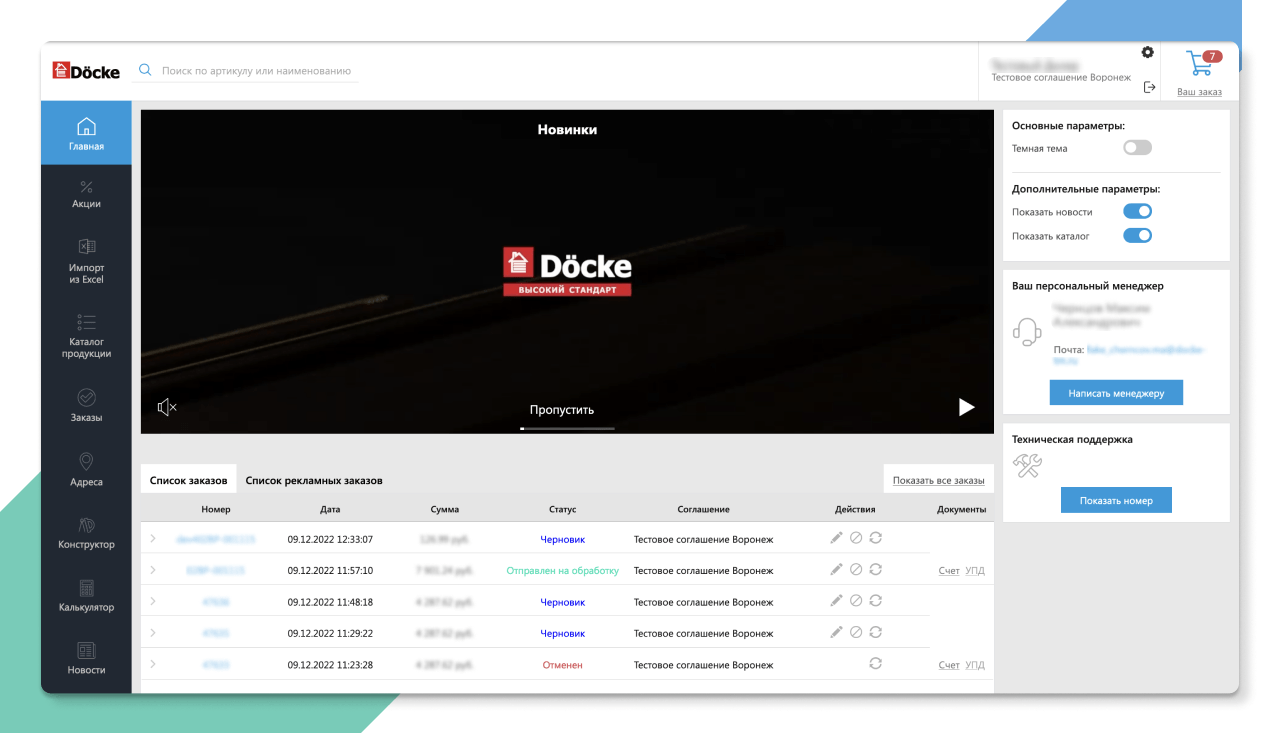Open Новости in the sidebar
Viewport: 1280px width, 733px height.
coord(86,658)
